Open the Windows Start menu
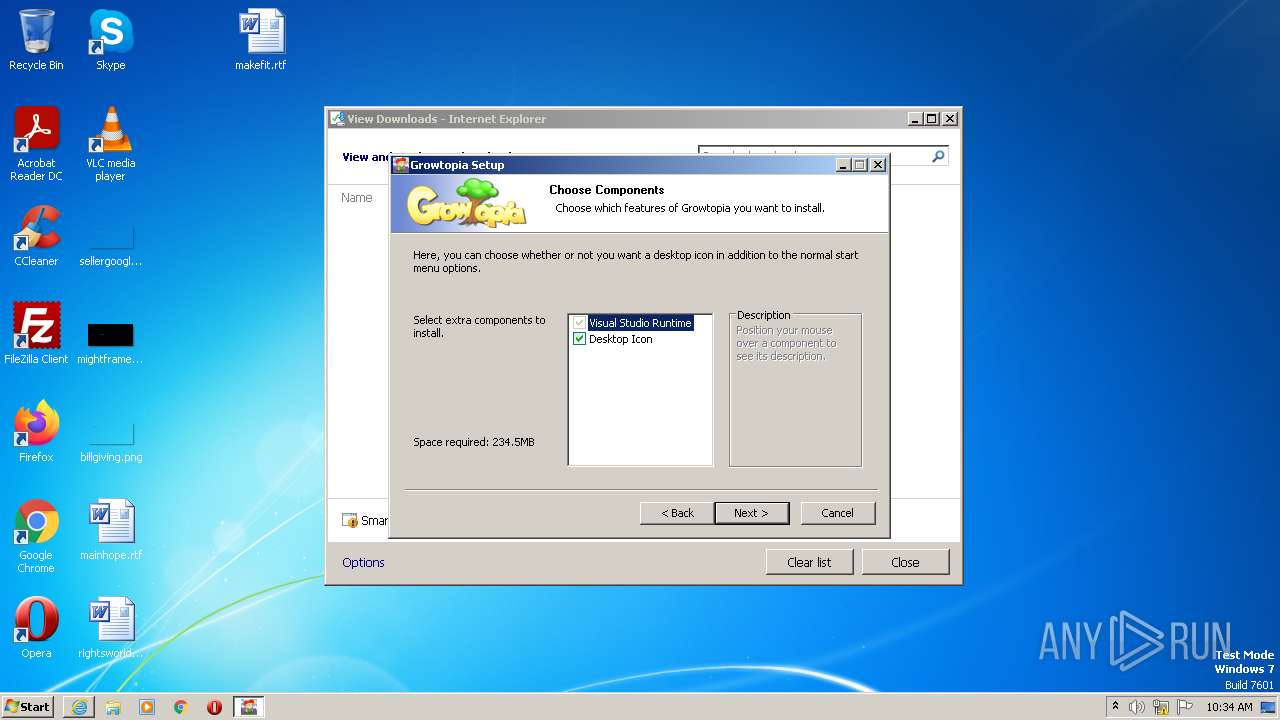The height and width of the screenshot is (720, 1280). coord(28,706)
